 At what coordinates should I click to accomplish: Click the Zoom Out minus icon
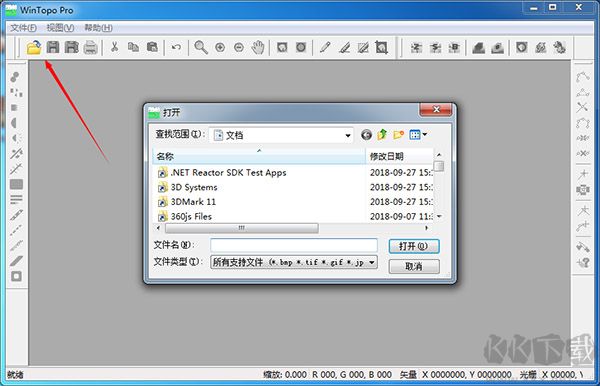239,47
